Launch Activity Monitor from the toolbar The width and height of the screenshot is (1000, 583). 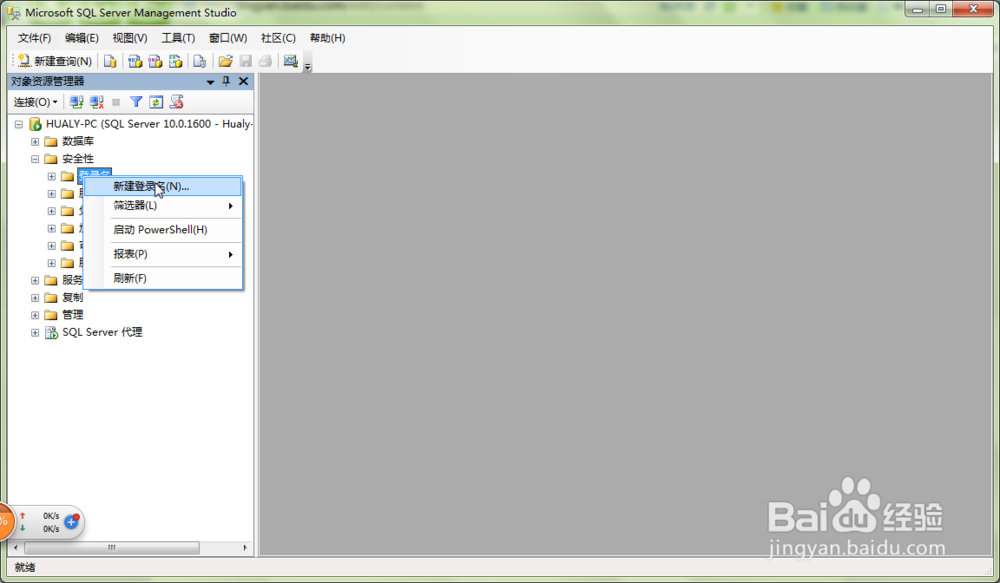tap(290, 61)
